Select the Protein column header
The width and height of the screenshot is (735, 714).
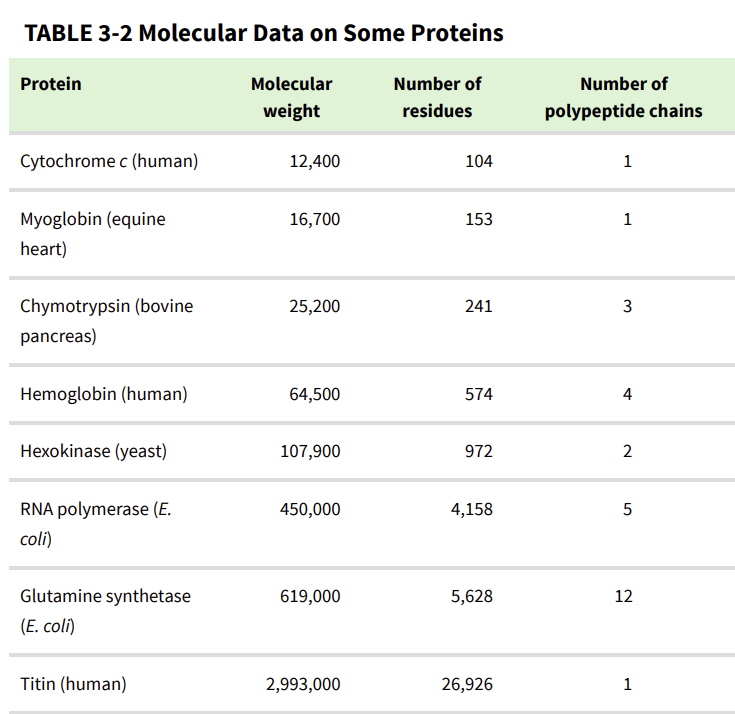click(51, 84)
